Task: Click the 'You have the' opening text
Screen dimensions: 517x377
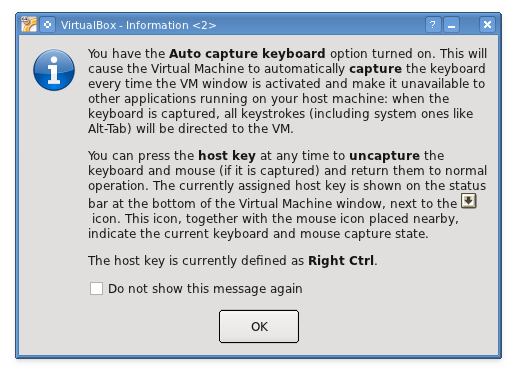Action: (127, 54)
